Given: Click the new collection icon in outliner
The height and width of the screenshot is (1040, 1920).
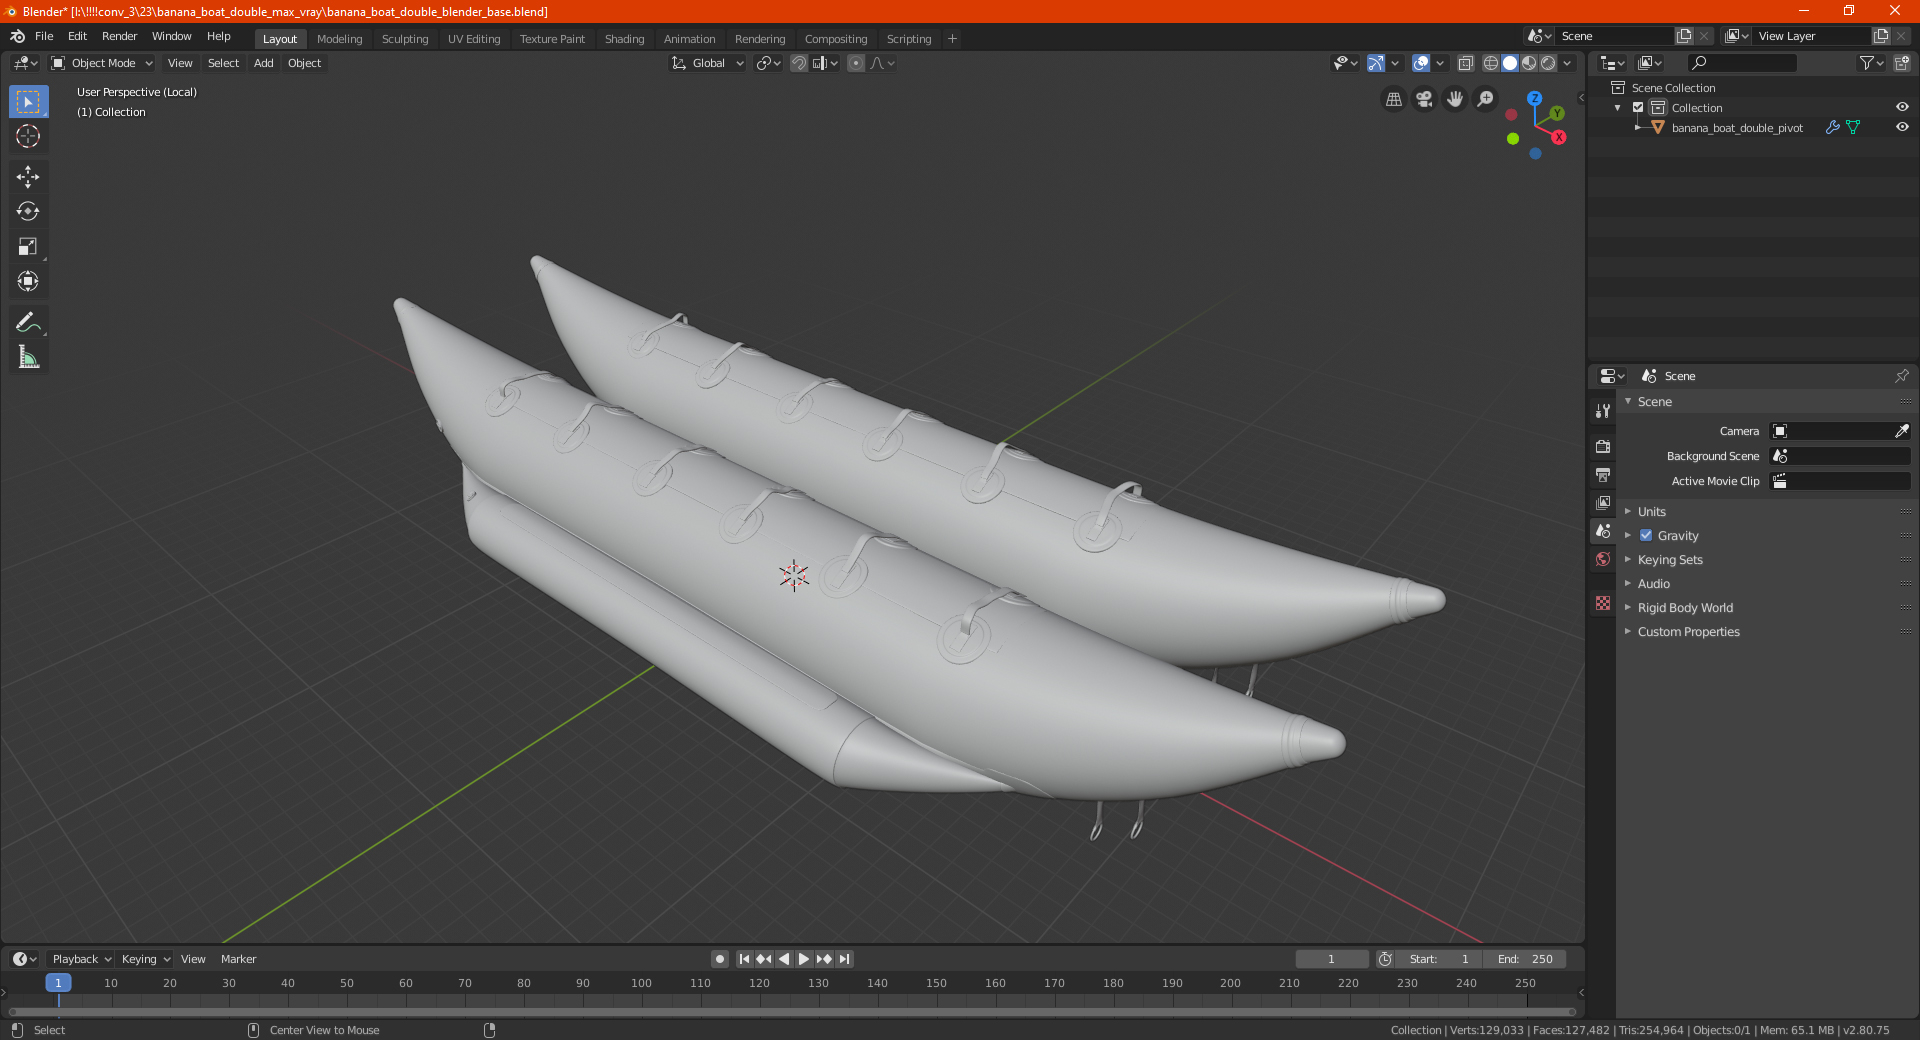Looking at the screenshot, I should [x=1901, y=63].
